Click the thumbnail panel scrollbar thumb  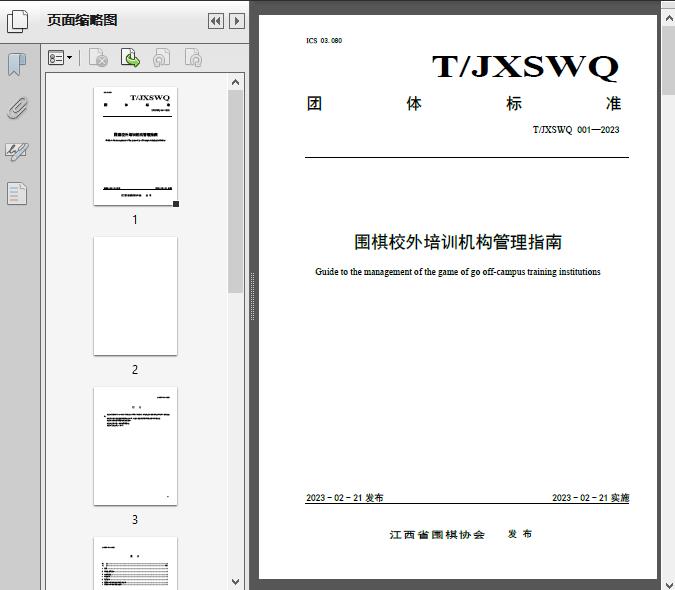pos(235,192)
